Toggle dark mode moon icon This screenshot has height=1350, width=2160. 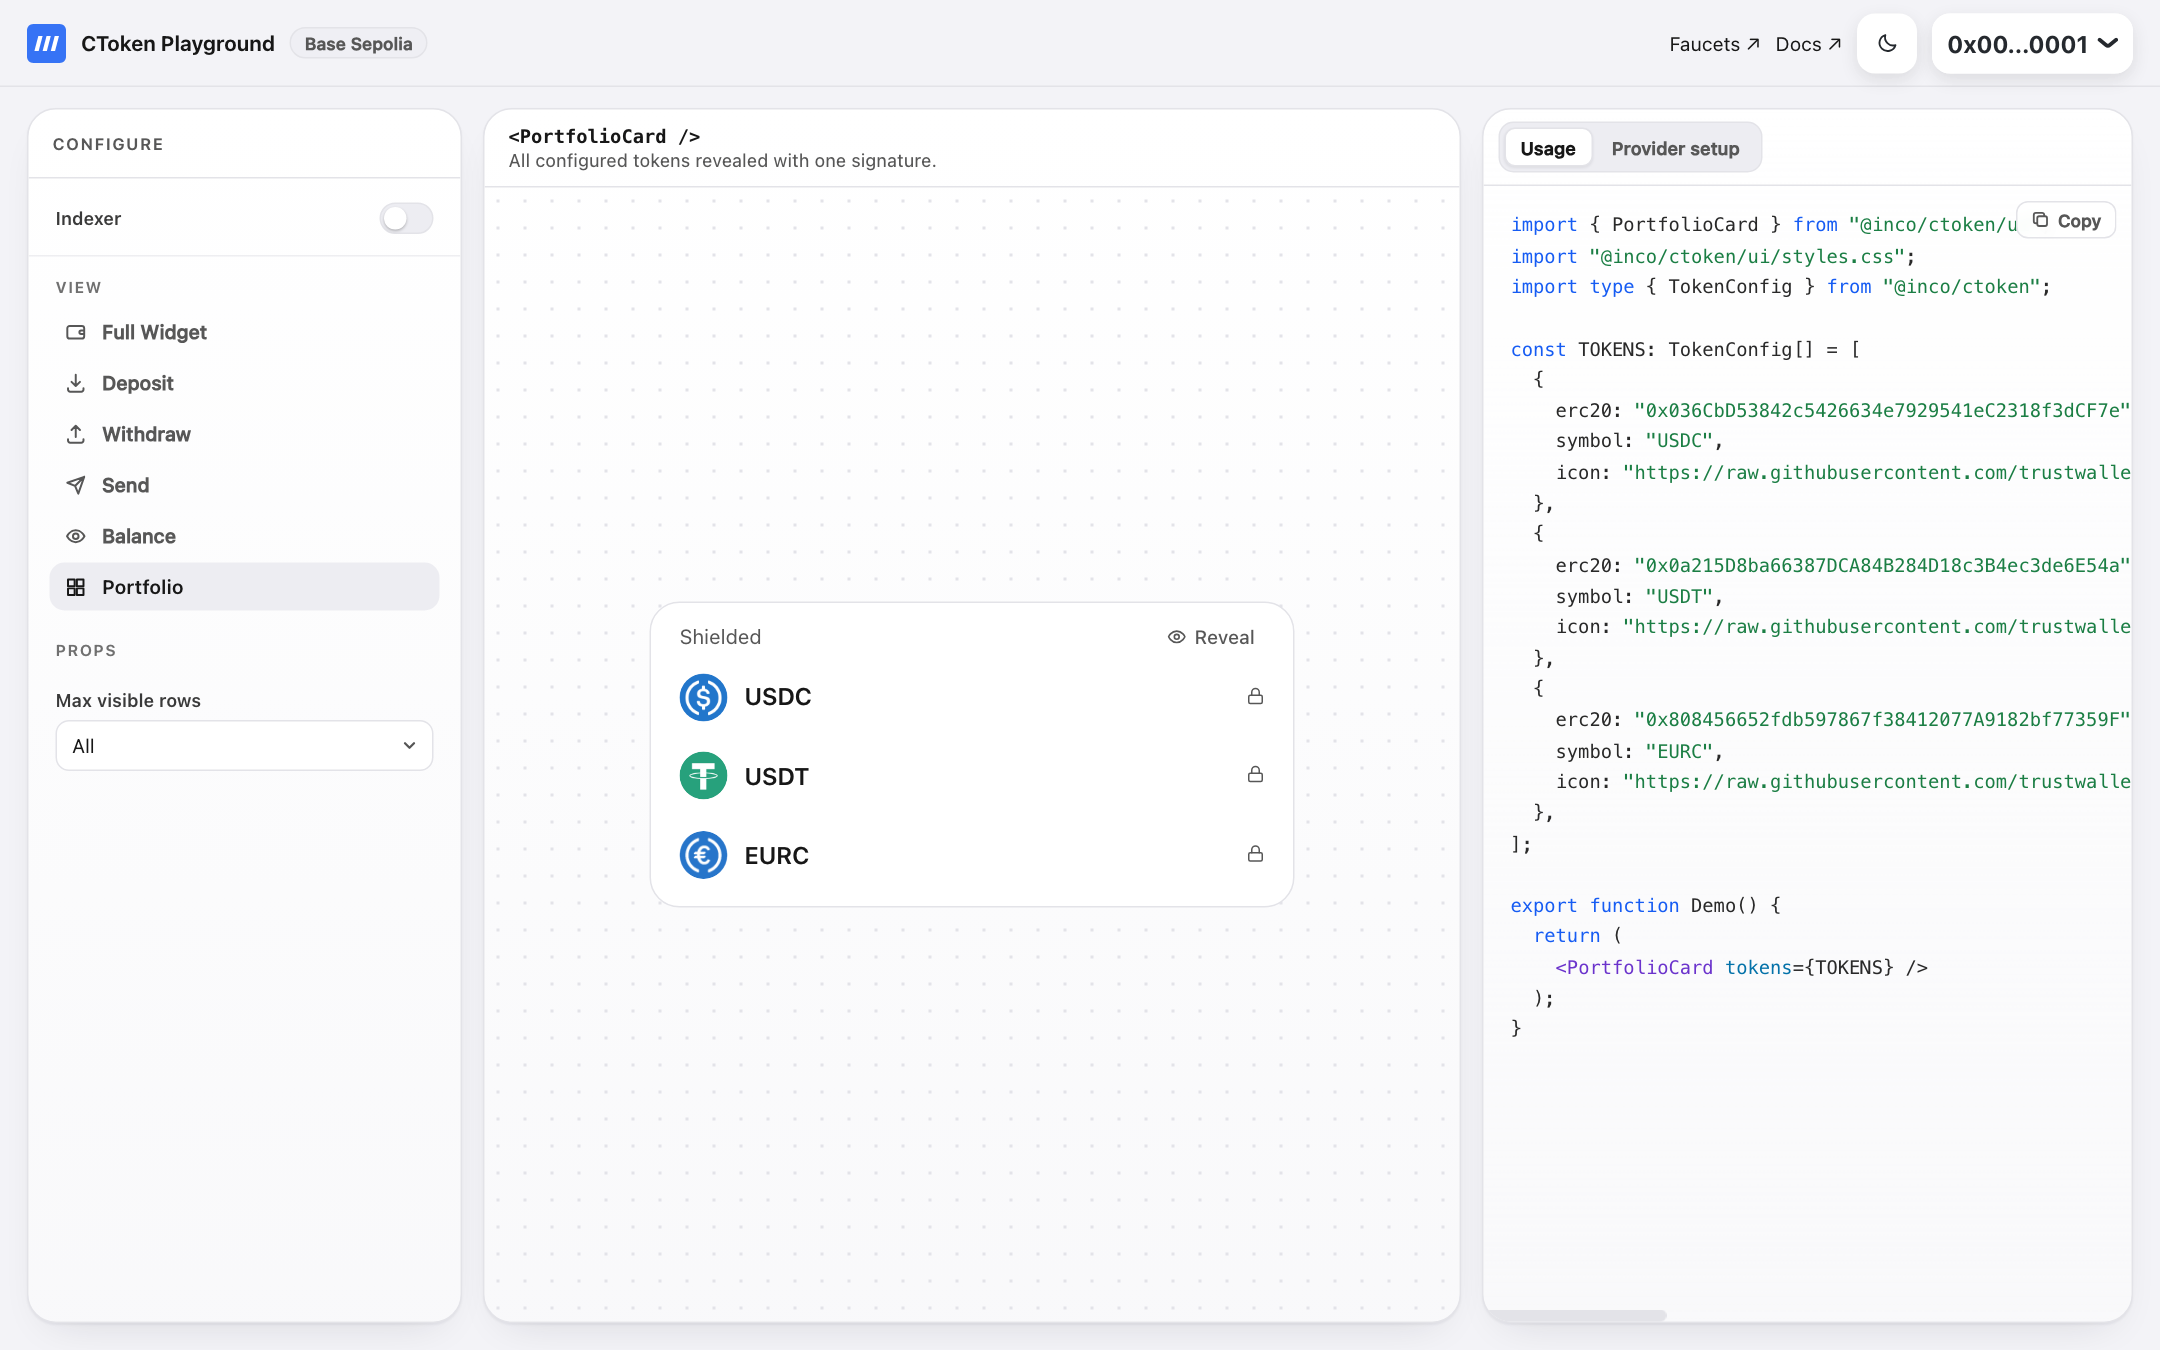point(1887,44)
